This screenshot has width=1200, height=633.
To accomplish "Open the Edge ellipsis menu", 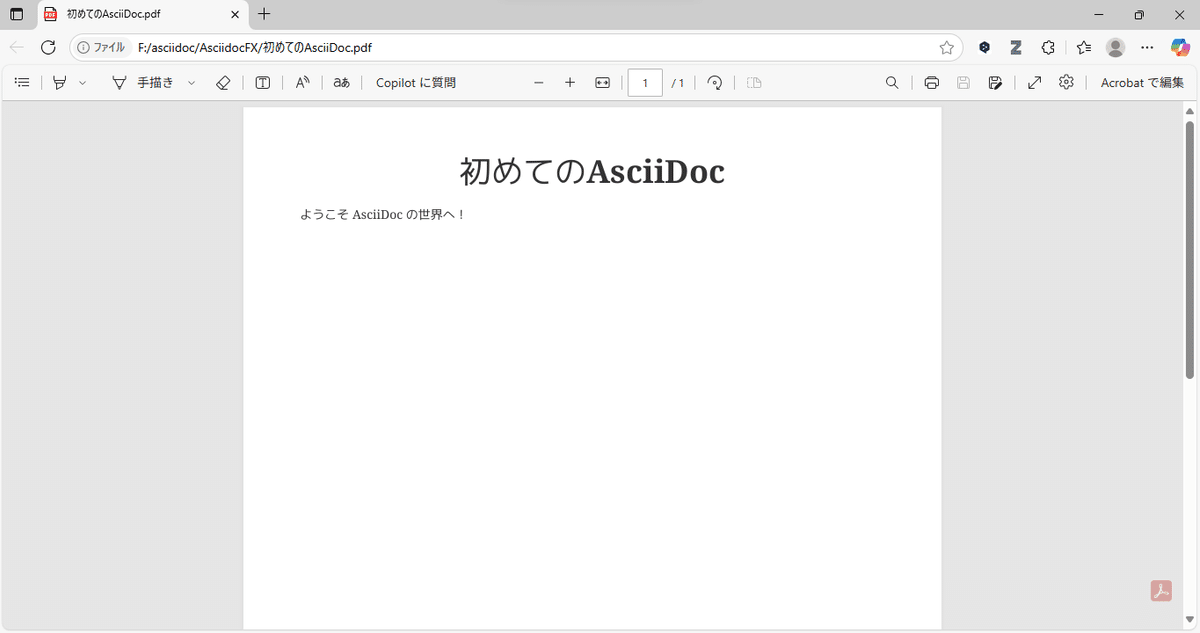I will (x=1146, y=47).
